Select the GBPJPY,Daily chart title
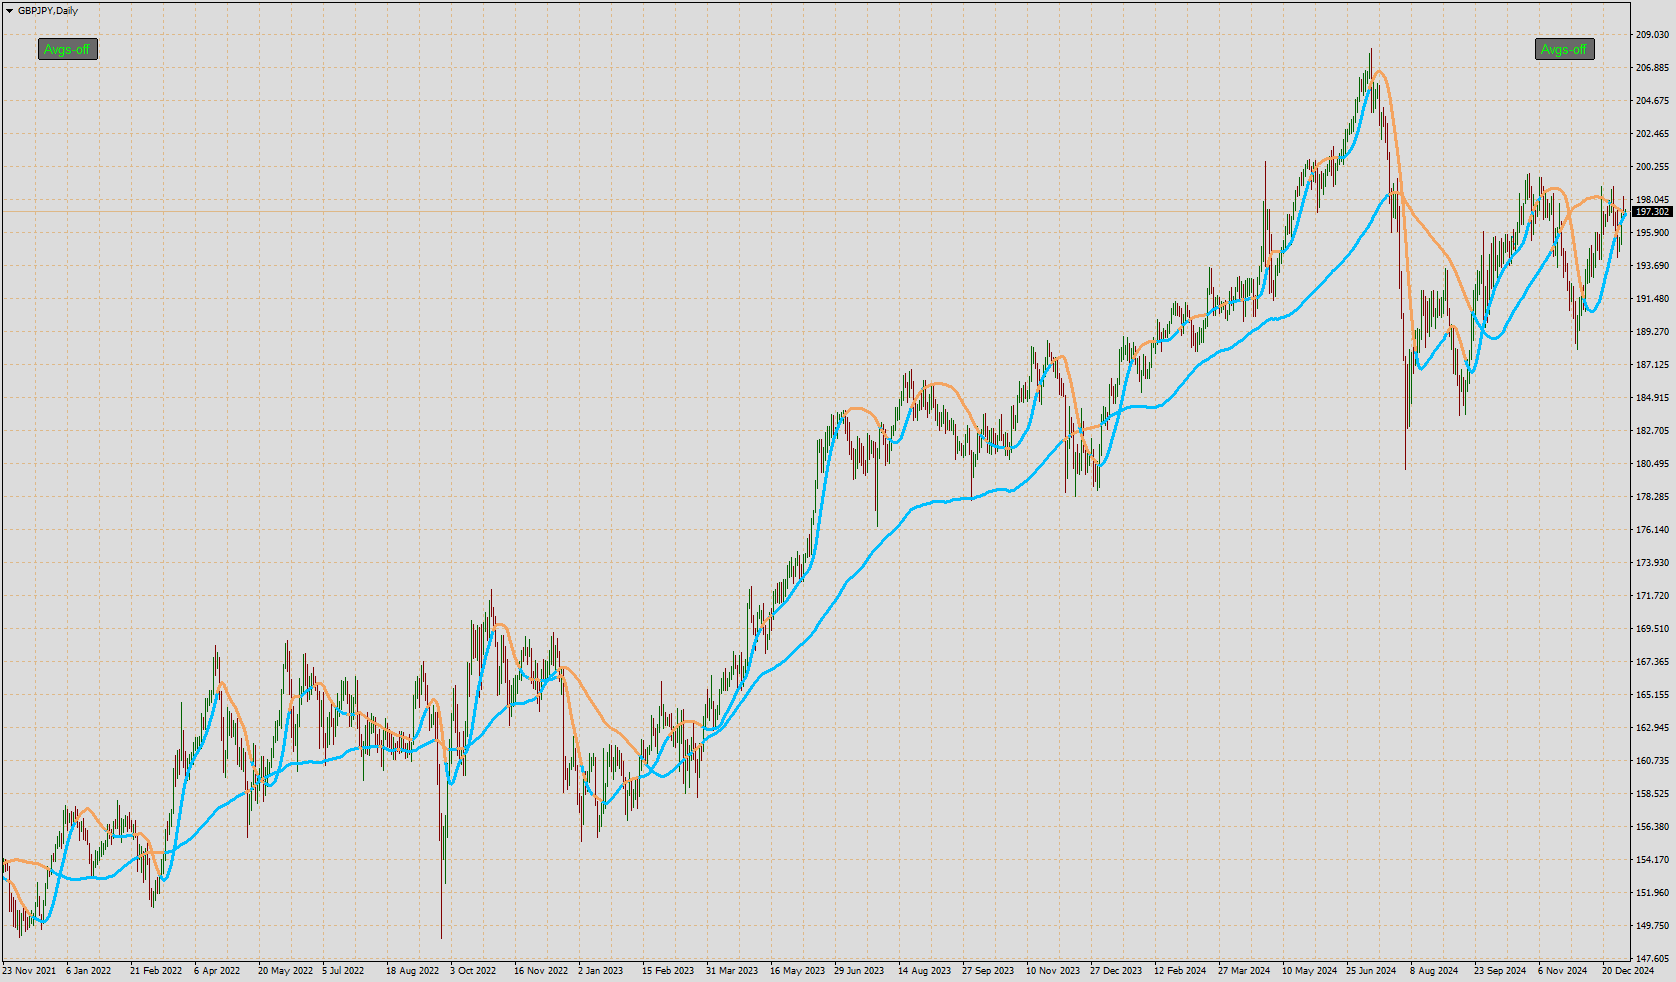The width and height of the screenshot is (1676, 982). 48,11
